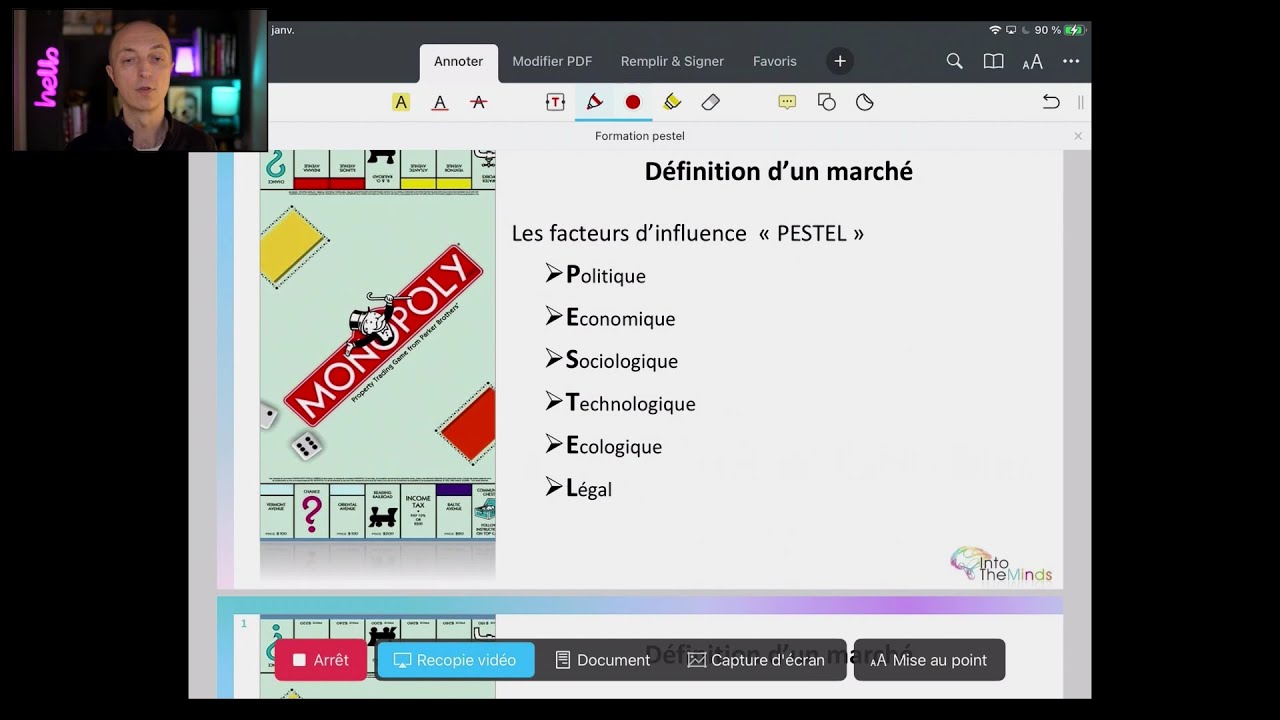This screenshot has height=720, width=1280.
Task: Choose Capture d'écran option
Action: [756, 660]
